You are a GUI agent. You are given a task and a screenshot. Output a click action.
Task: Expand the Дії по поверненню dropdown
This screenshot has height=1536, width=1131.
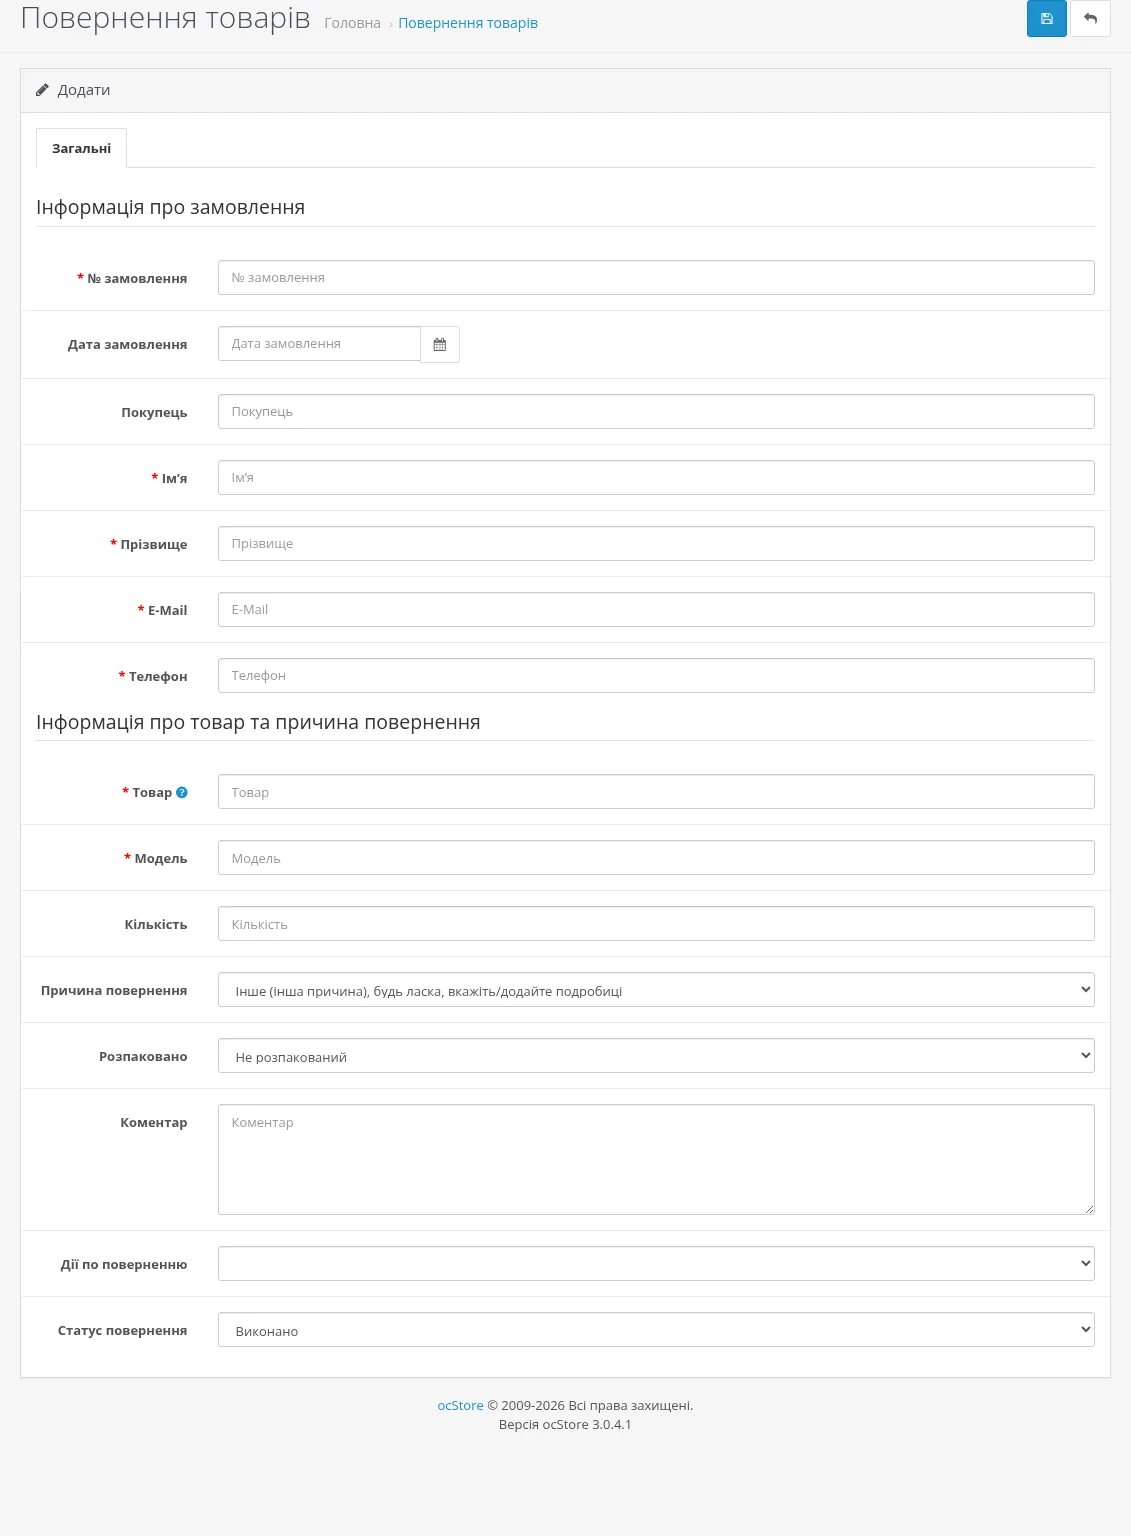(x=656, y=1263)
